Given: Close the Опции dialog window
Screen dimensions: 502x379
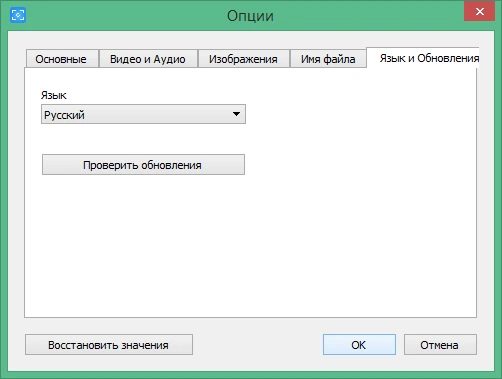Looking at the screenshot, I should click(479, 11).
